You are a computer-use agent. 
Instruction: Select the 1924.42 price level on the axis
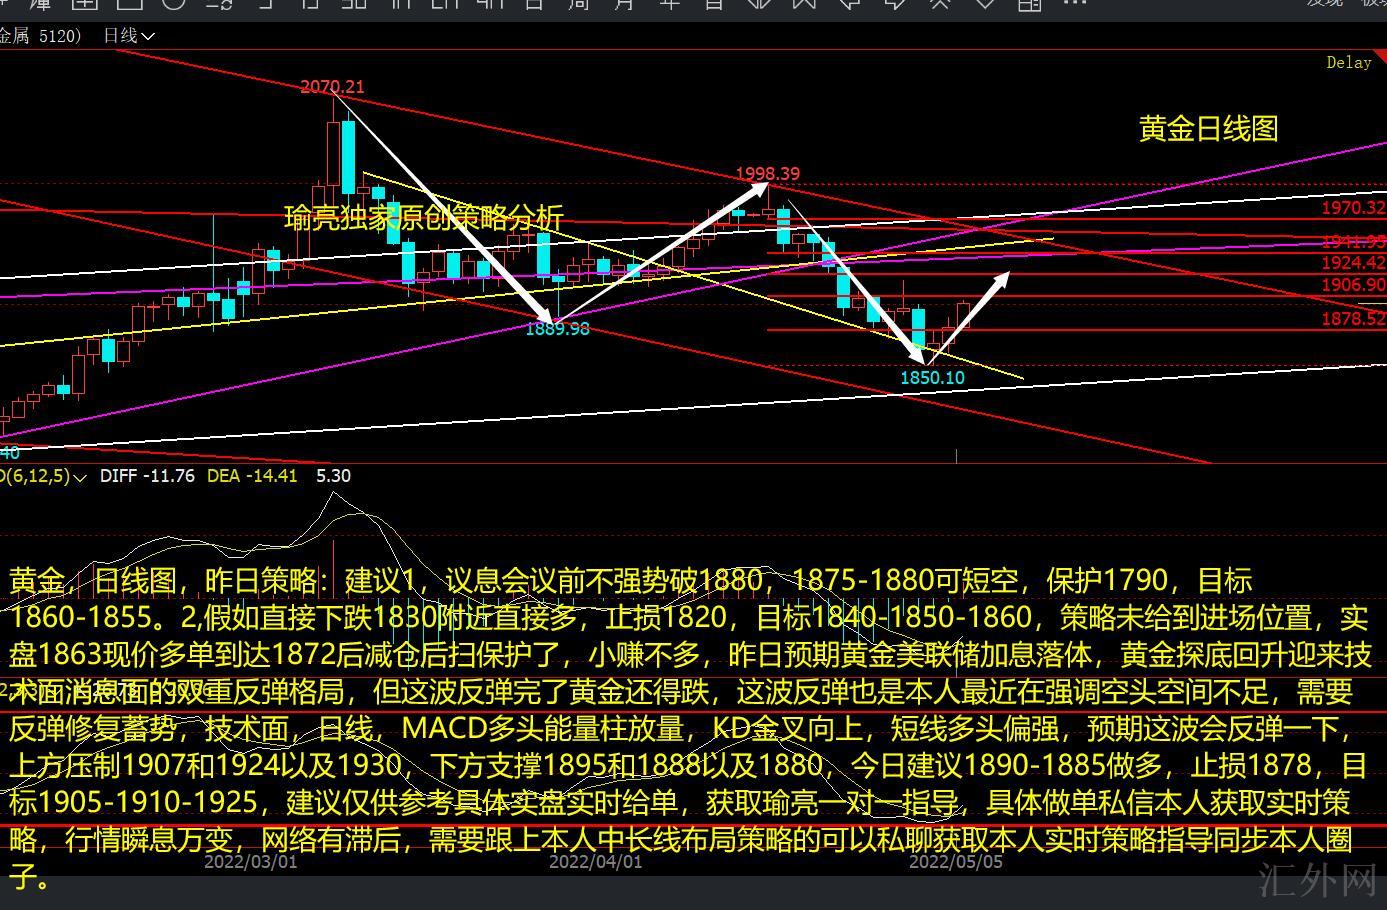pyautogui.click(x=1354, y=263)
